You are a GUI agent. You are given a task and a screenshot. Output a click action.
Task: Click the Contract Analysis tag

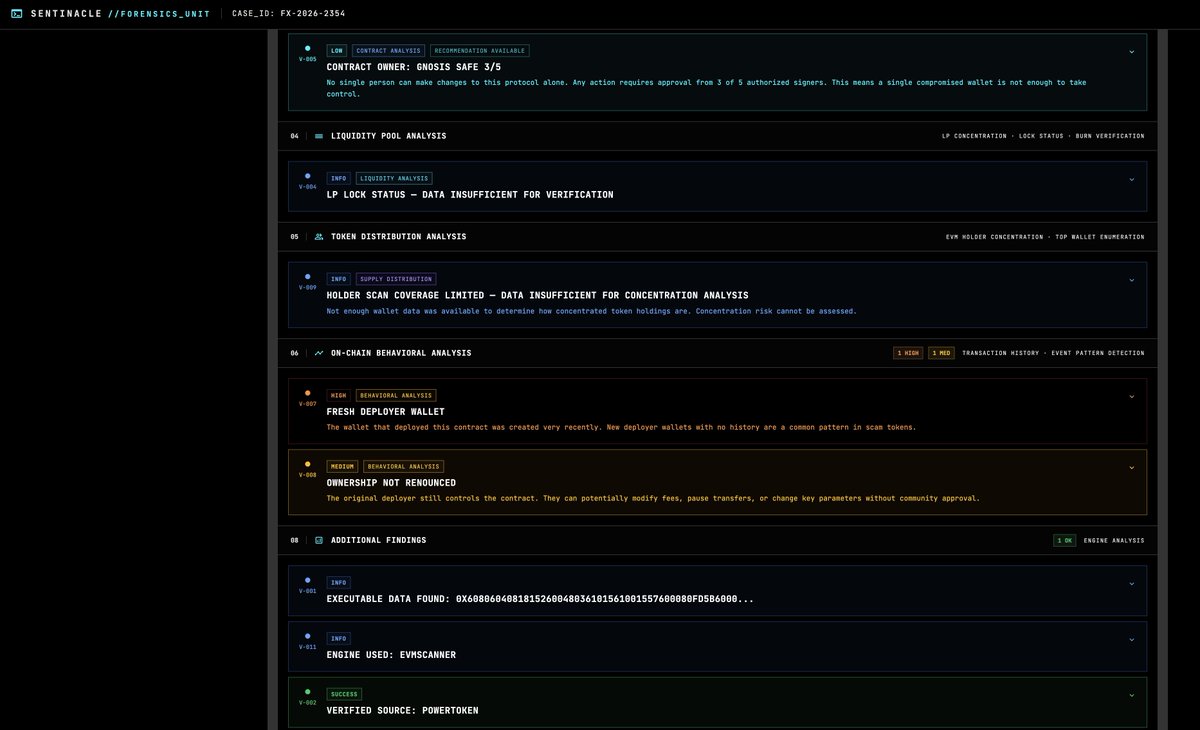click(x=389, y=51)
